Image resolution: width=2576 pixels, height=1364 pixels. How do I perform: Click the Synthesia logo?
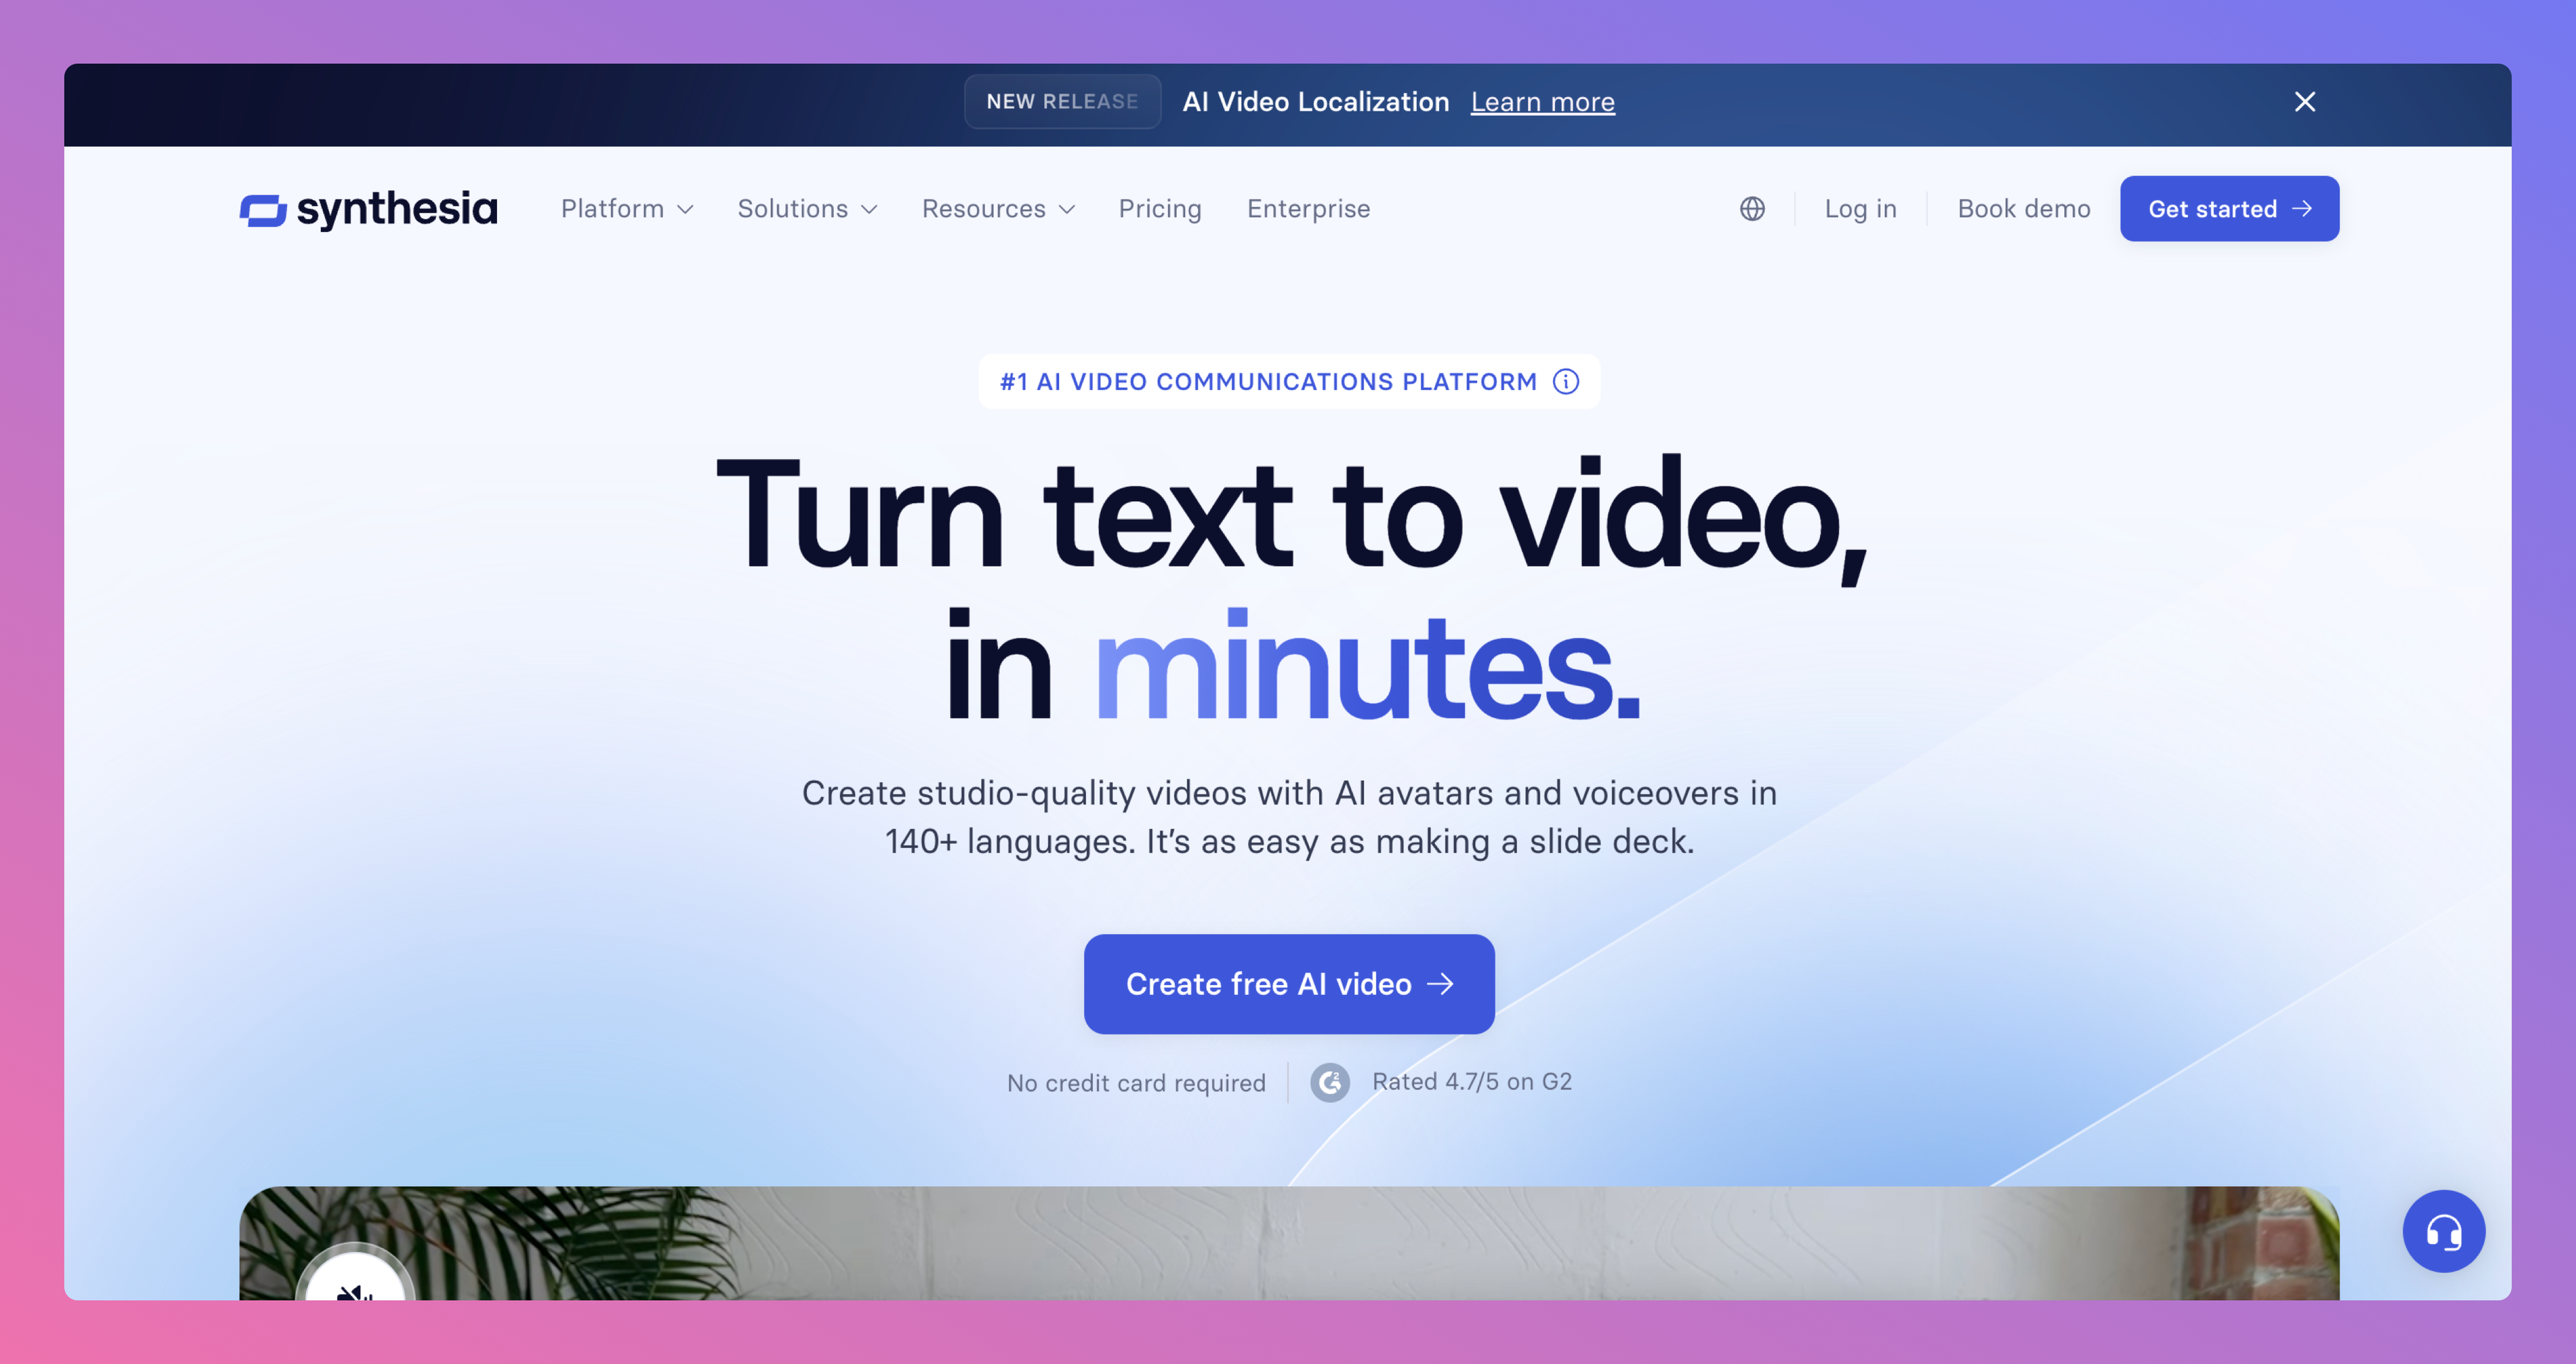[368, 209]
